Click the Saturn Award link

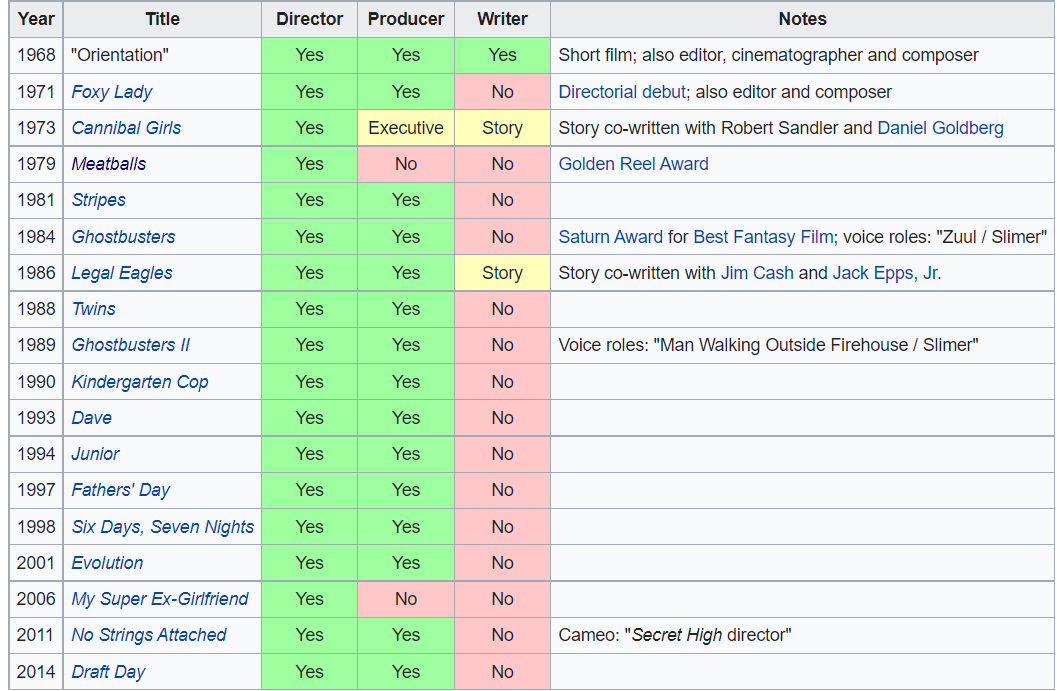pos(610,237)
